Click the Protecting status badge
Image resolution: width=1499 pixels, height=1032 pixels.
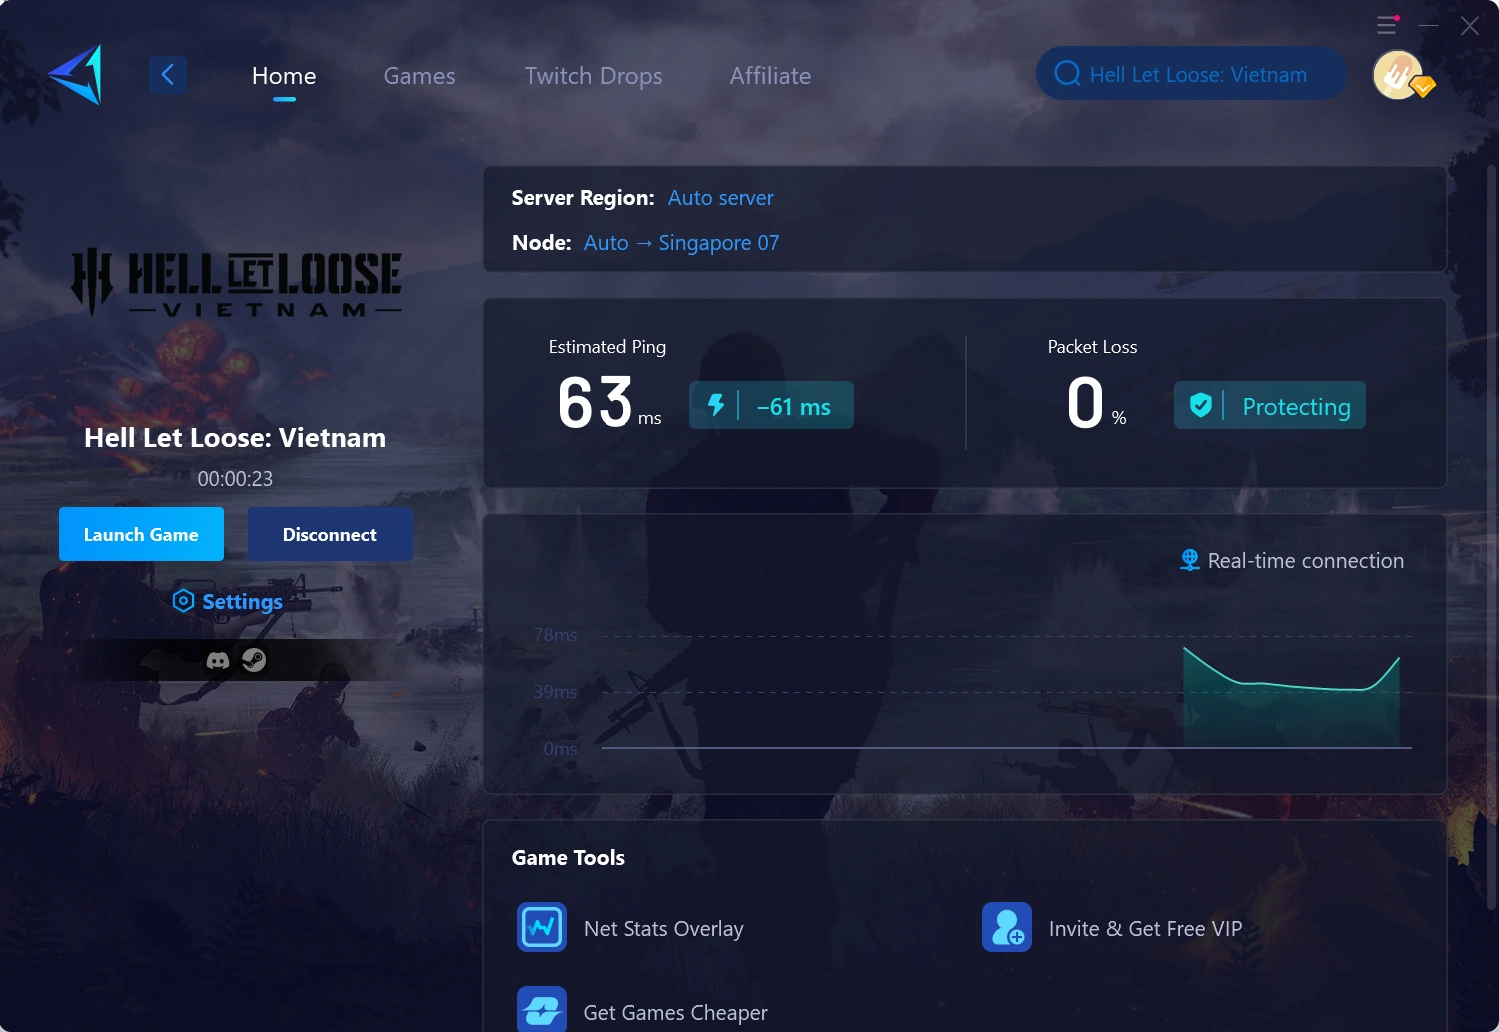coord(1270,405)
